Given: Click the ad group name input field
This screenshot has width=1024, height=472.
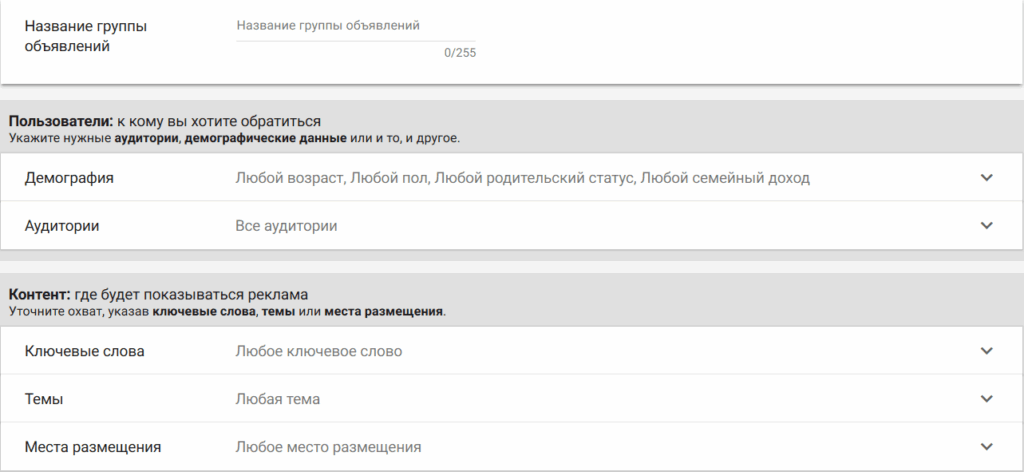Looking at the screenshot, I should (355, 25).
